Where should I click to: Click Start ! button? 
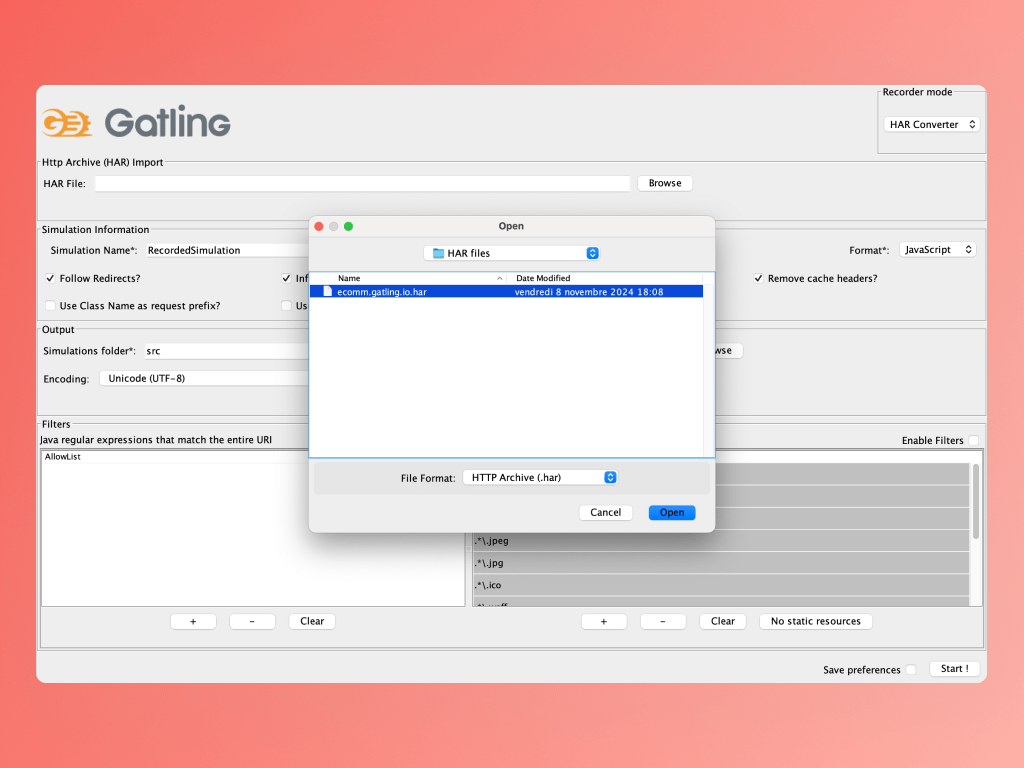point(954,669)
